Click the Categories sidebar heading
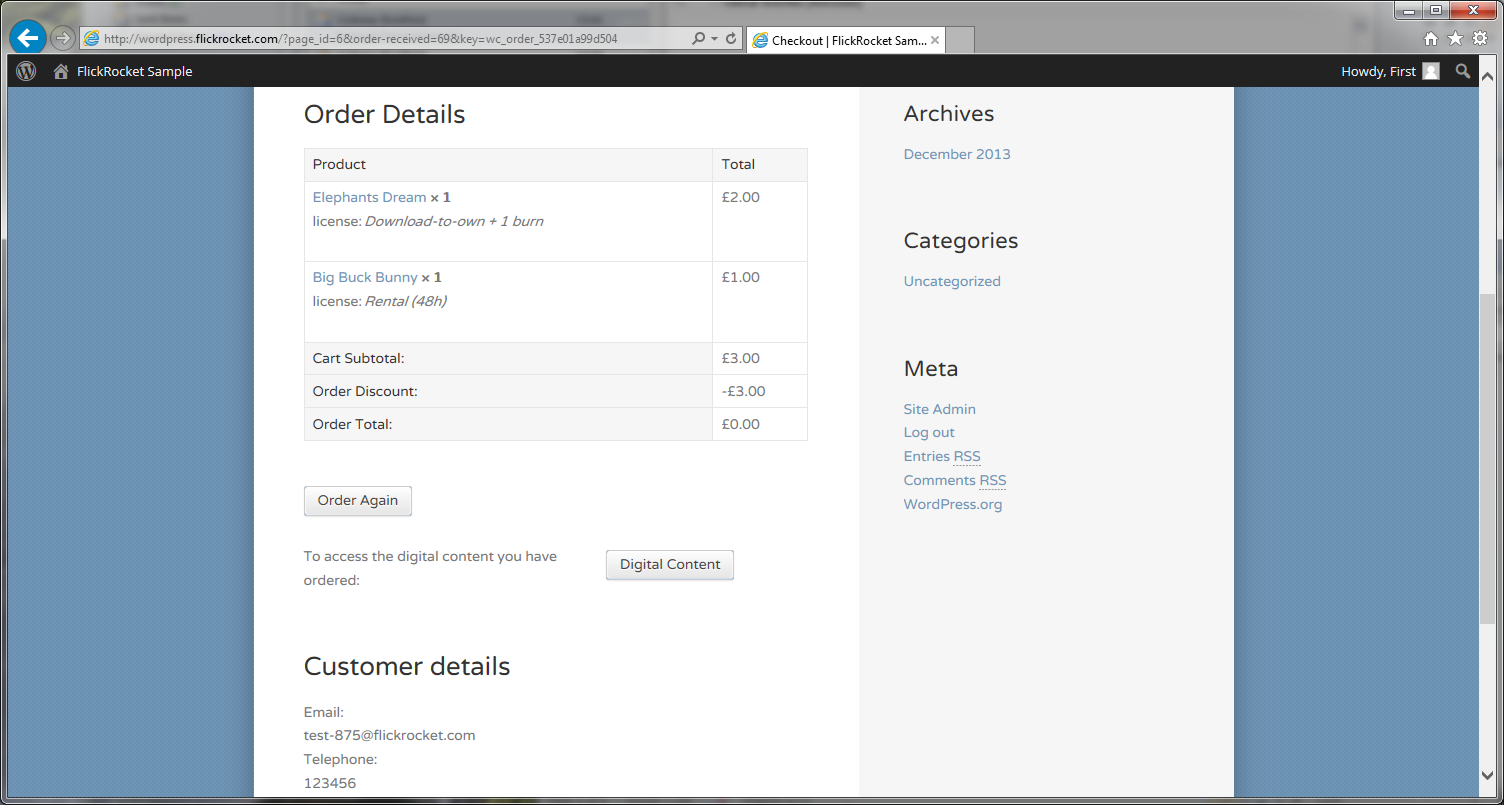The width and height of the screenshot is (1504, 805). (961, 241)
